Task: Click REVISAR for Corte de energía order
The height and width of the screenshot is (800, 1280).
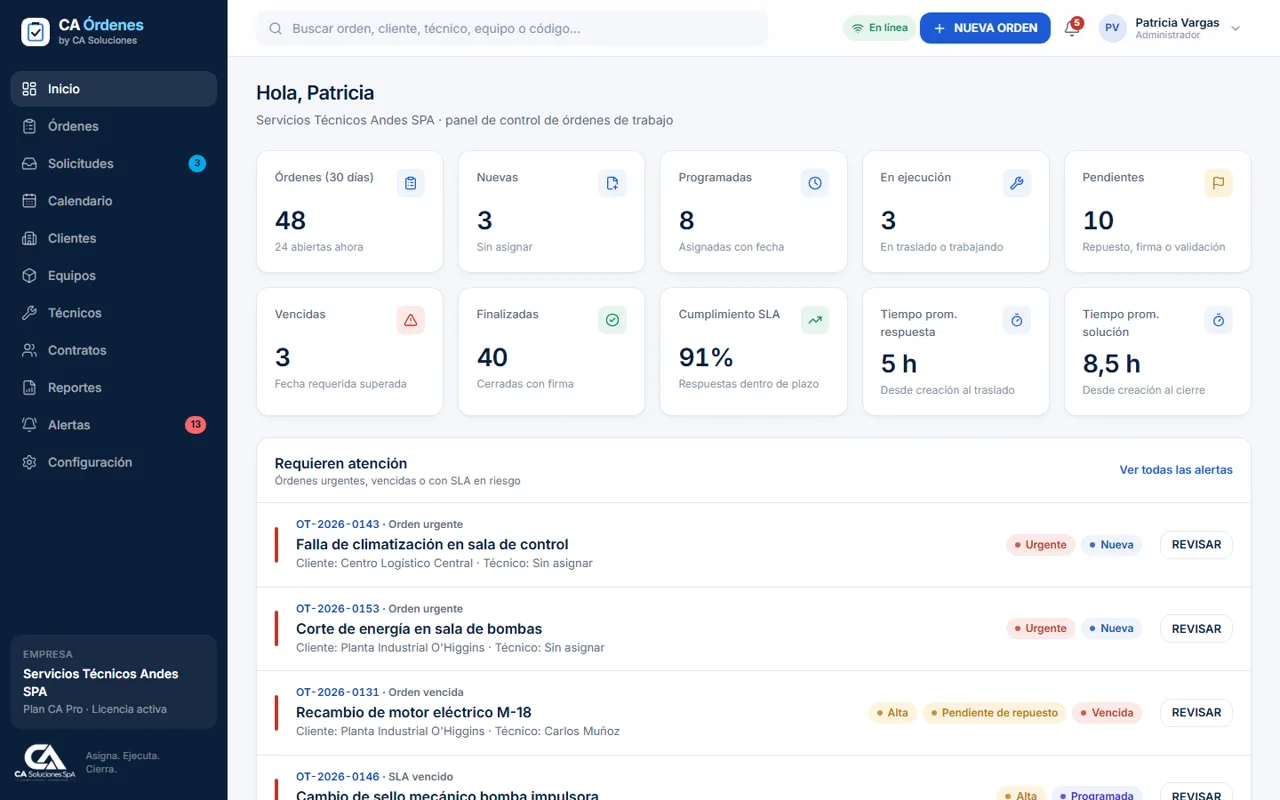Action: tap(1196, 629)
